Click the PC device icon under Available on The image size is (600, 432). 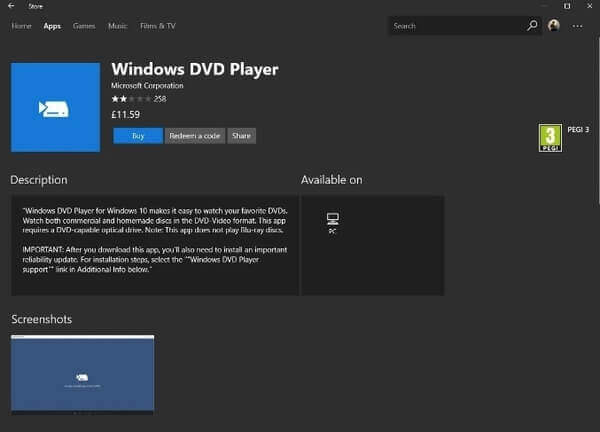click(333, 219)
